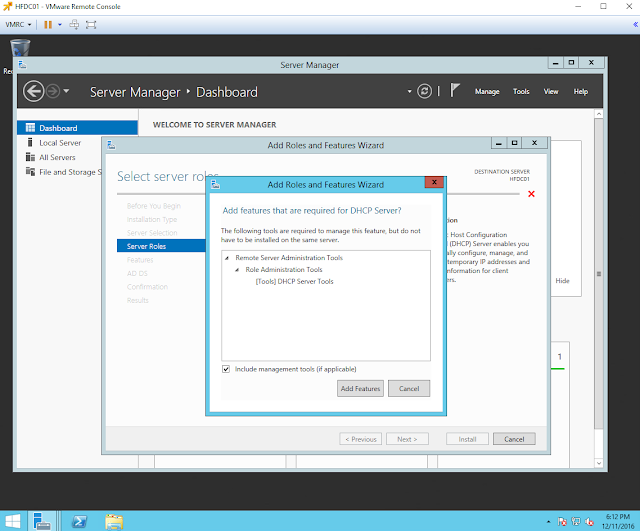Click the Refresh icon in Server Manager
640x531 pixels.
[x=424, y=91]
